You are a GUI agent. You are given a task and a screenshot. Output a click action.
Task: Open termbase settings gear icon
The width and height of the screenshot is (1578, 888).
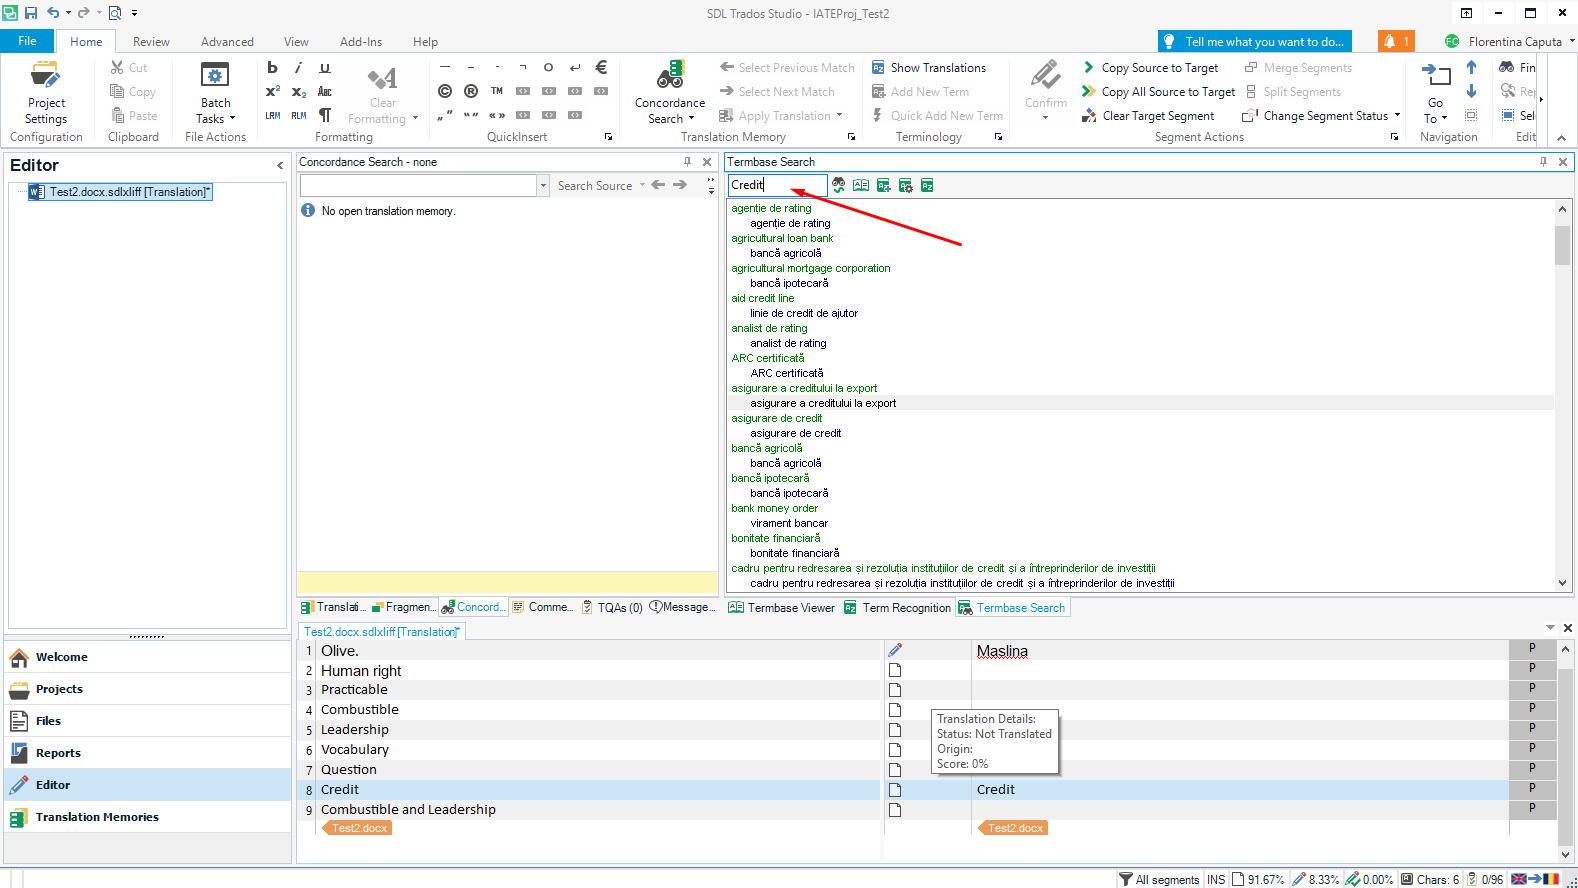[905, 185]
